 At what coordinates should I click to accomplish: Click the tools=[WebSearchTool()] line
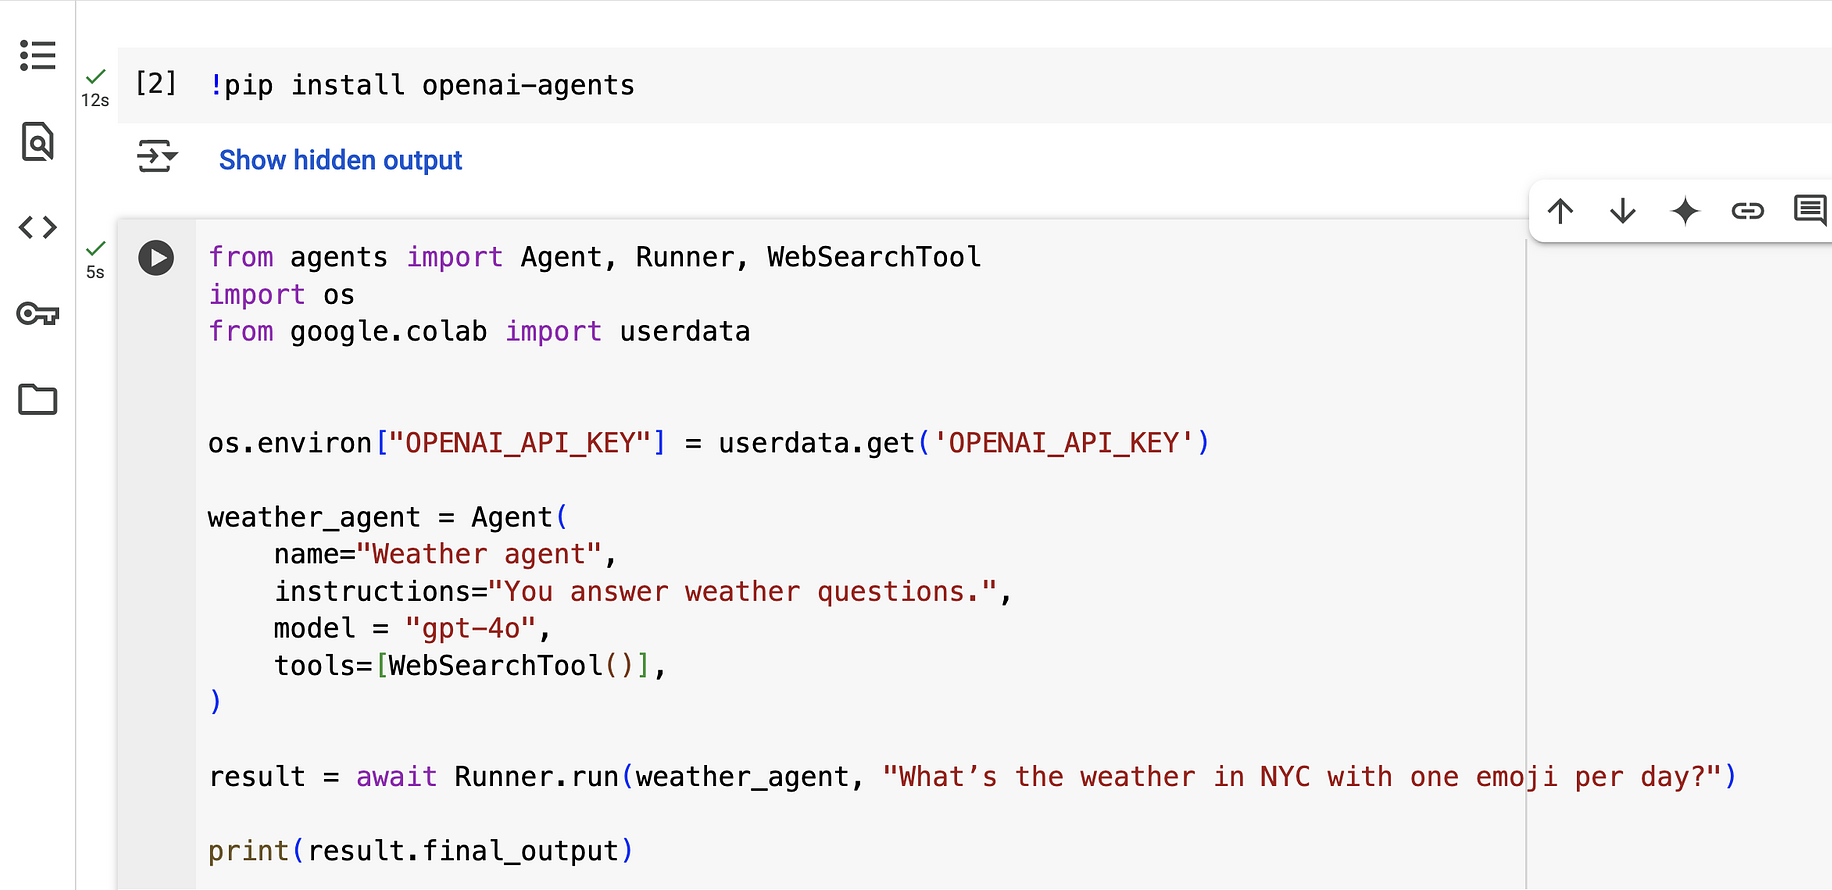(470, 665)
